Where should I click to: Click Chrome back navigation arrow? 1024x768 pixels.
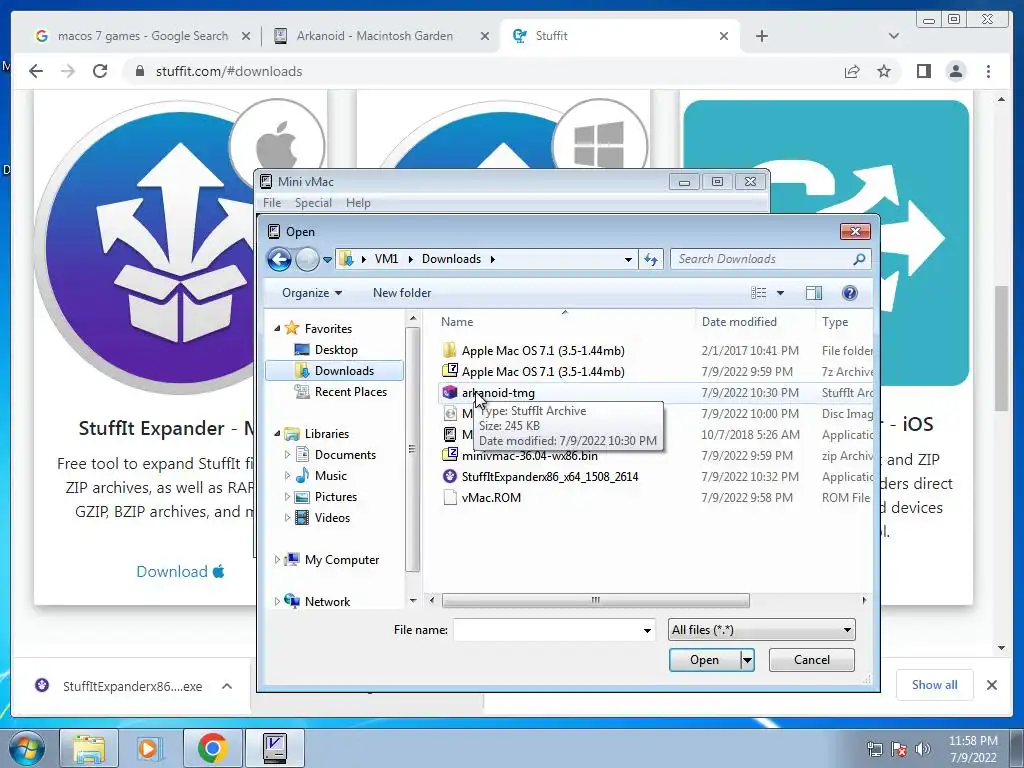[36, 71]
